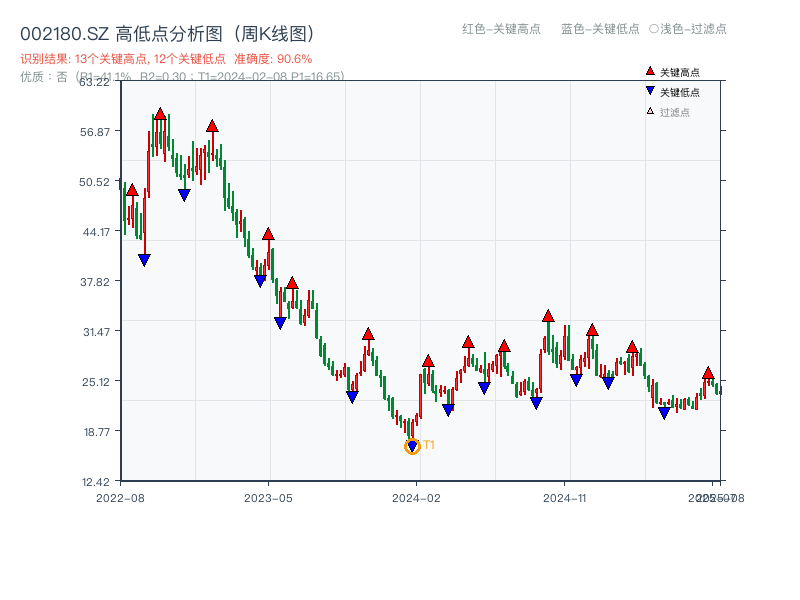Click the 准确度: 90.6% text
This screenshot has height=600, width=800.
click(x=273, y=59)
